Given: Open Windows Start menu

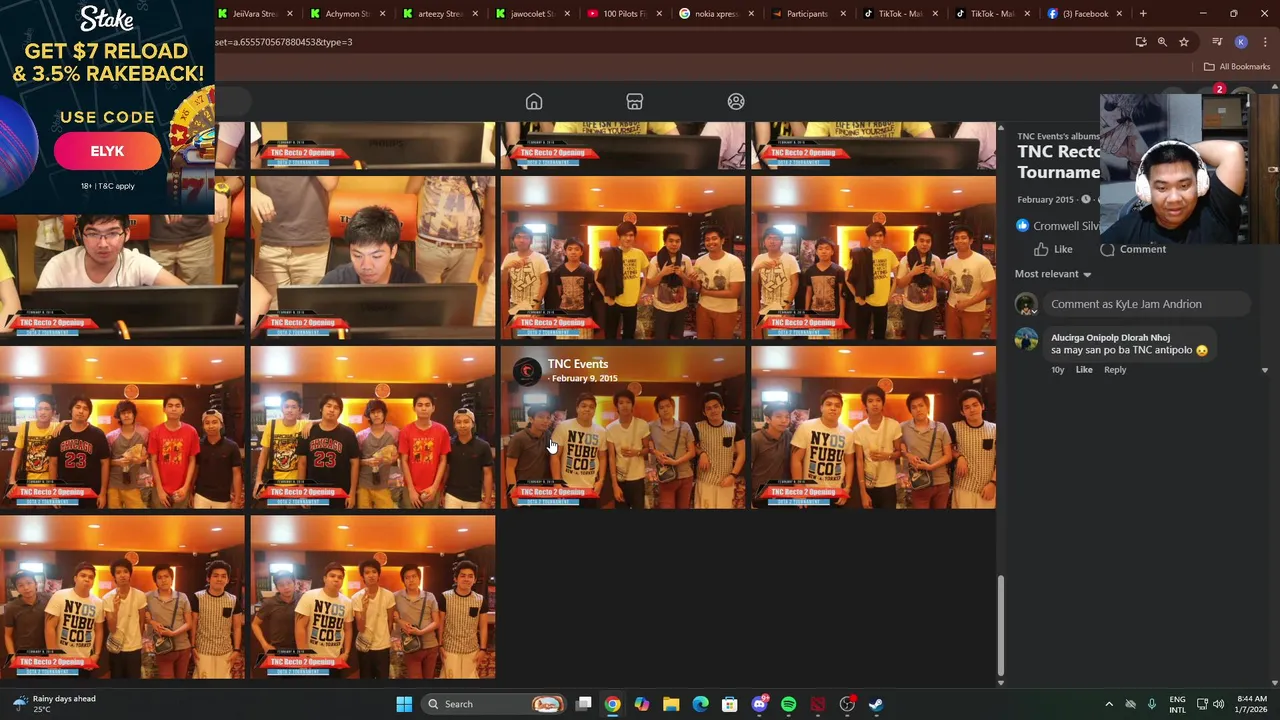Looking at the screenshot, I should click(404, 704).
